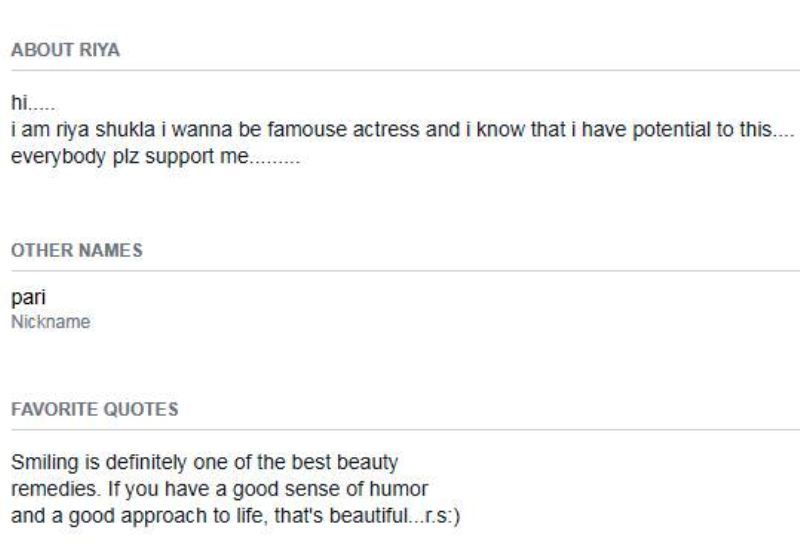This screenshot has height=560, width=800.
Task: Click the divider line under FAVORITE QUOTES
Action: [x=406, y=430]
